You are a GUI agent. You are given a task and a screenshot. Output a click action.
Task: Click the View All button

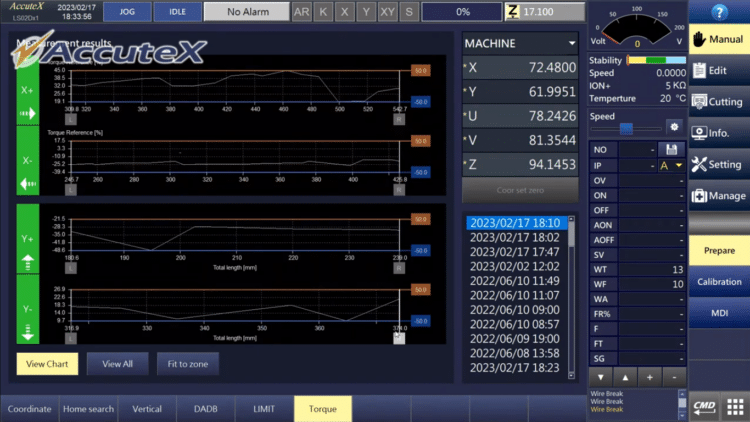pos(117,364)
